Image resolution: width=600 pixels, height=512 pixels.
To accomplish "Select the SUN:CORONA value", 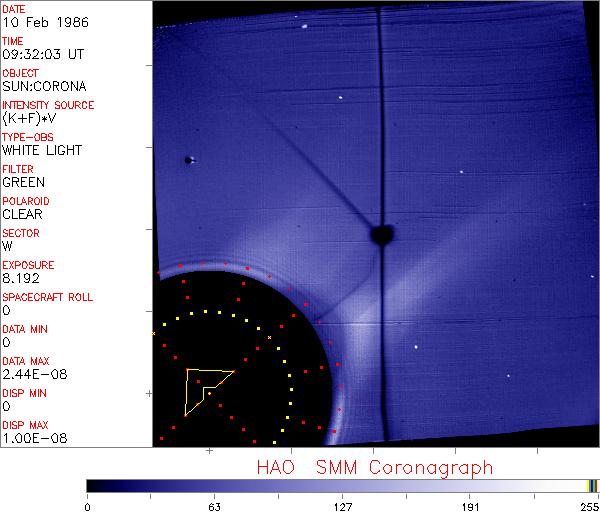I will point(44,86).
